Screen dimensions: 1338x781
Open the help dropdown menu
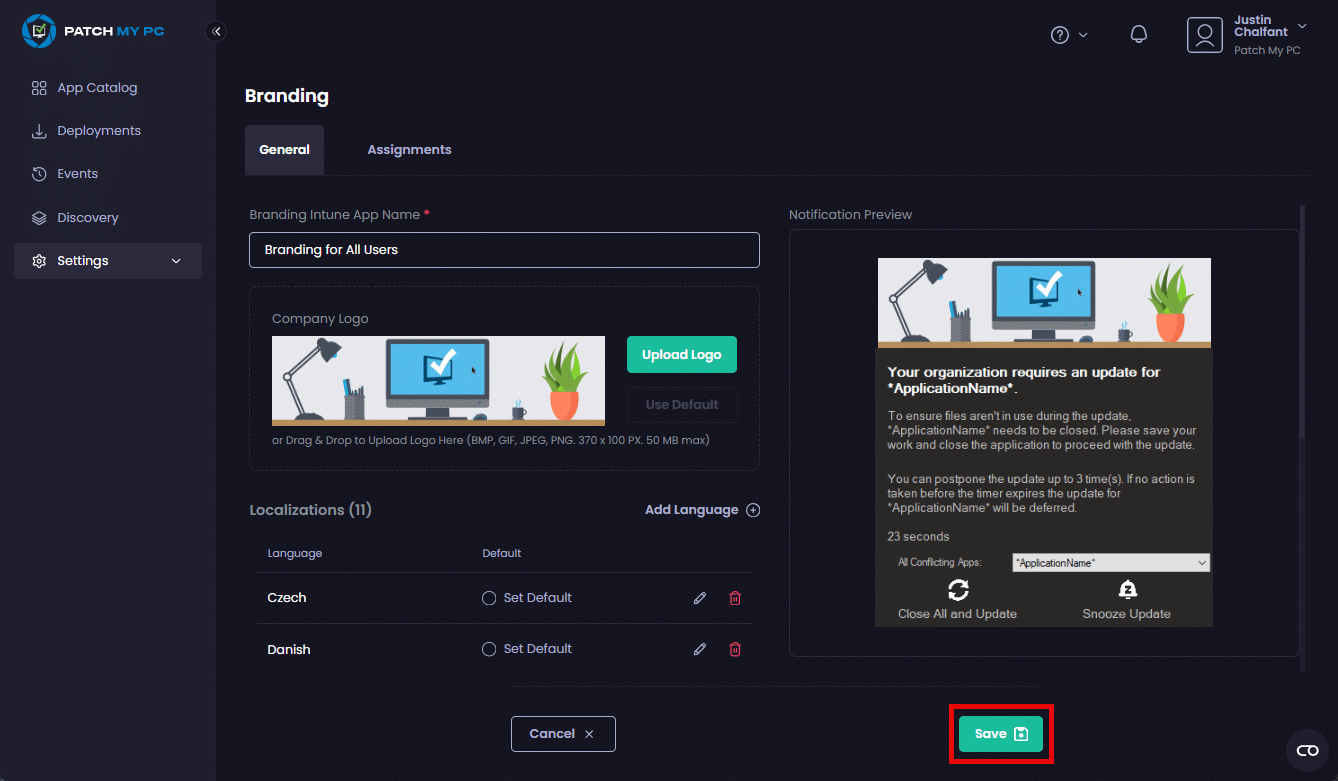[1068, 35]
